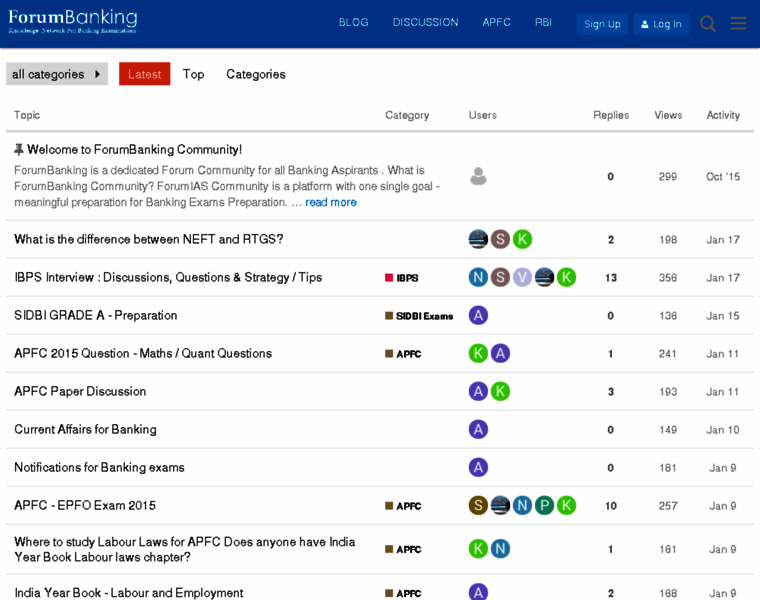
Task: Click view count 356 in IBPS Interview row
Action: 668,278
